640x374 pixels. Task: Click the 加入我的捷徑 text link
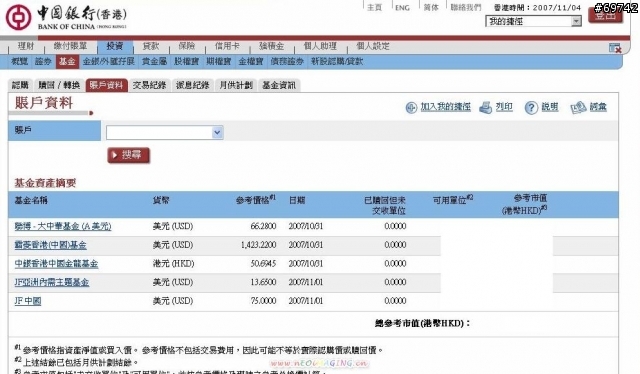(446, 107)
